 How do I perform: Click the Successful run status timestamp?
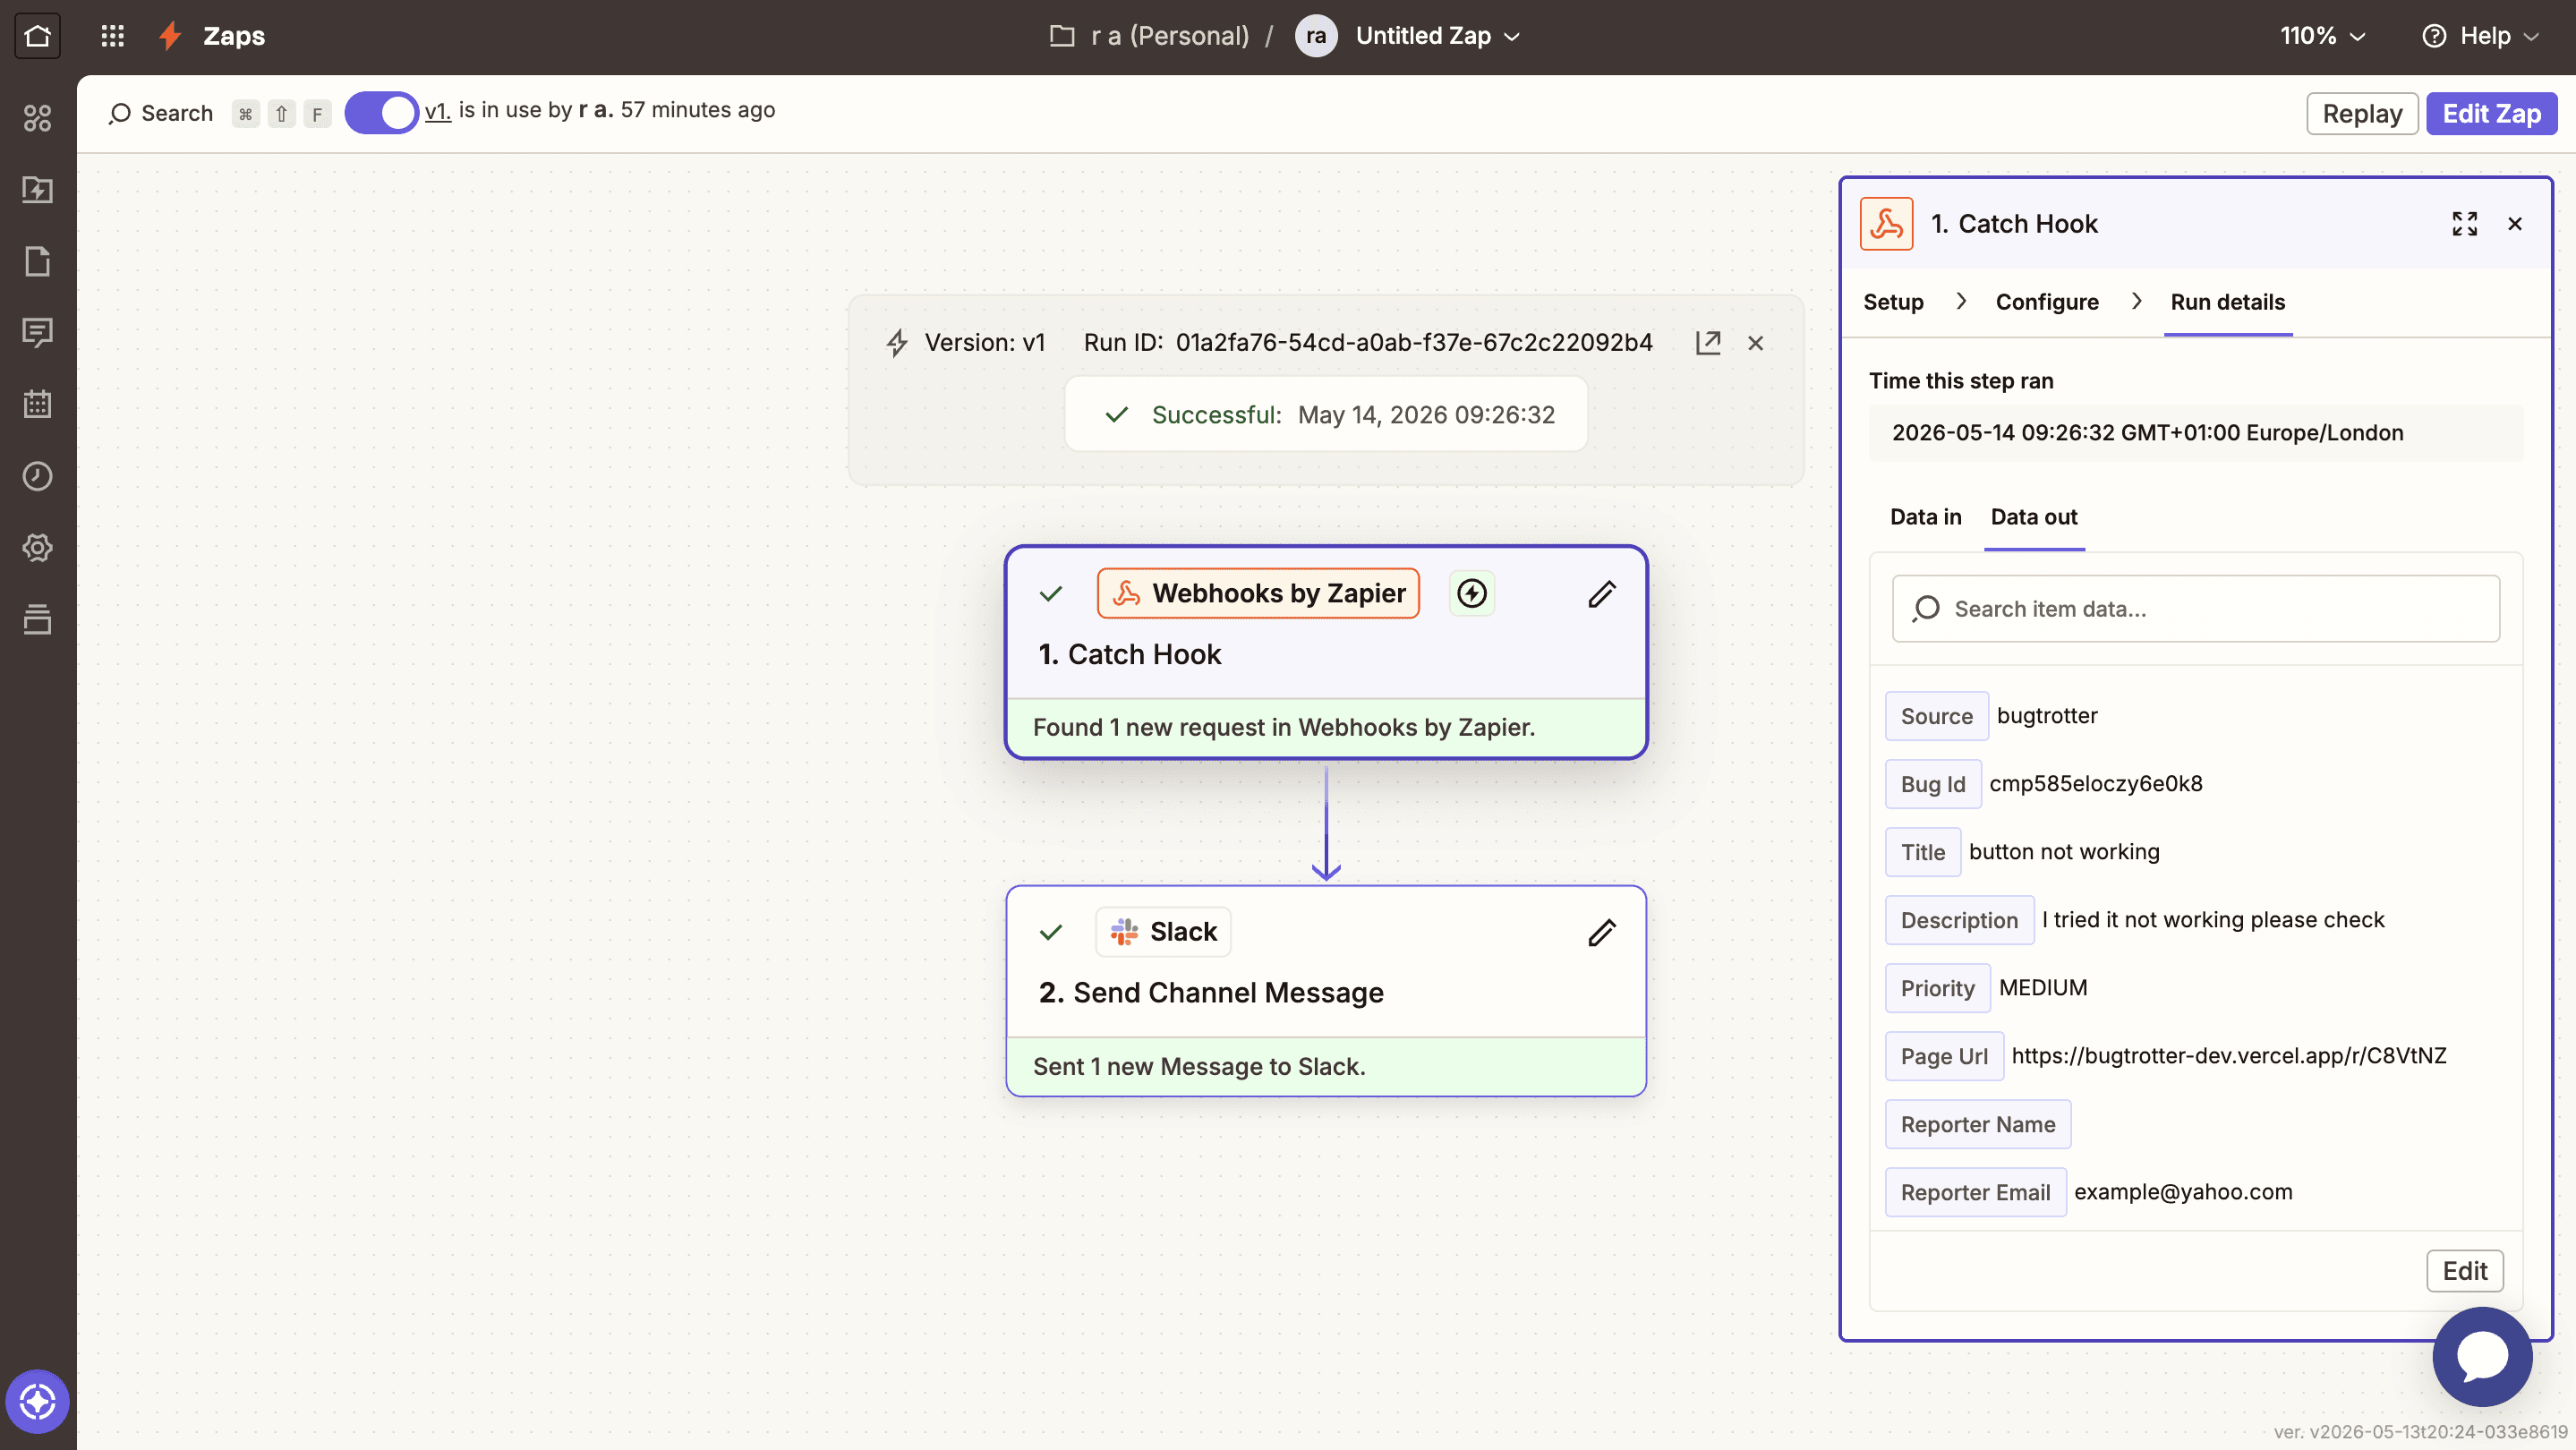pos(1426,414)
